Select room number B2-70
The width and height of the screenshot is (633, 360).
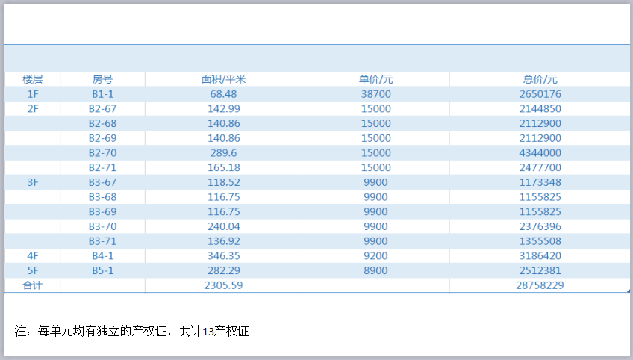[x=103, y=153]
